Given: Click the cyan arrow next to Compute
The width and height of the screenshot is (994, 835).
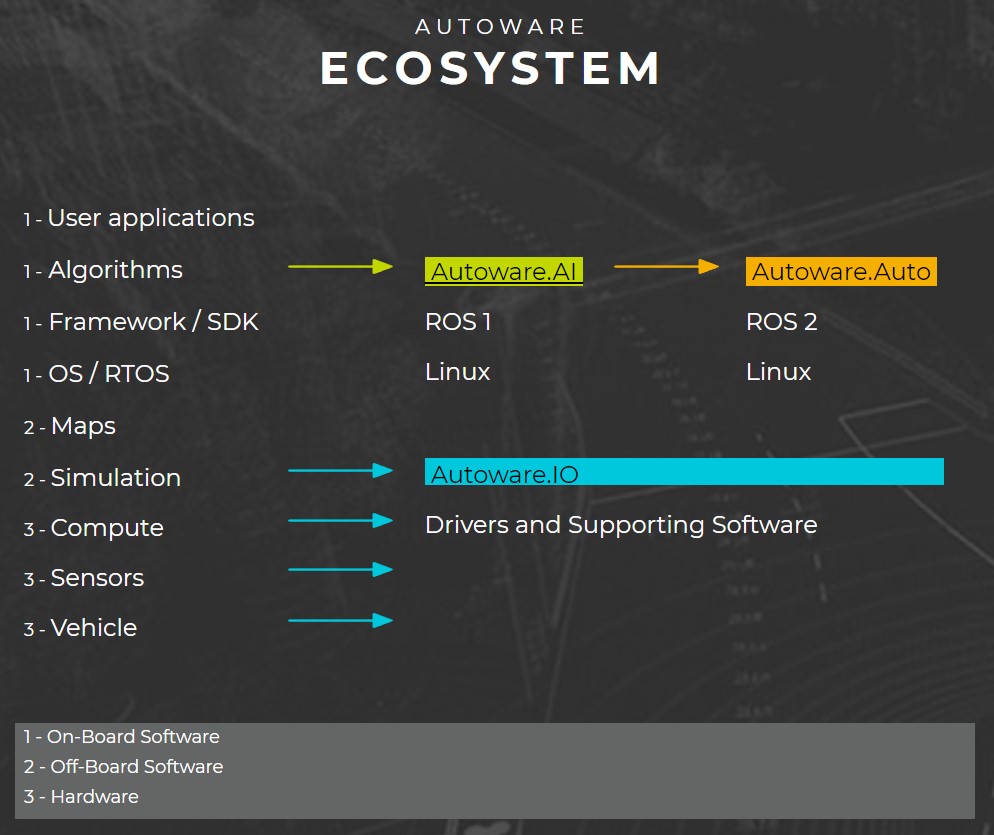Looking at the screenshot, I should 340,520.
